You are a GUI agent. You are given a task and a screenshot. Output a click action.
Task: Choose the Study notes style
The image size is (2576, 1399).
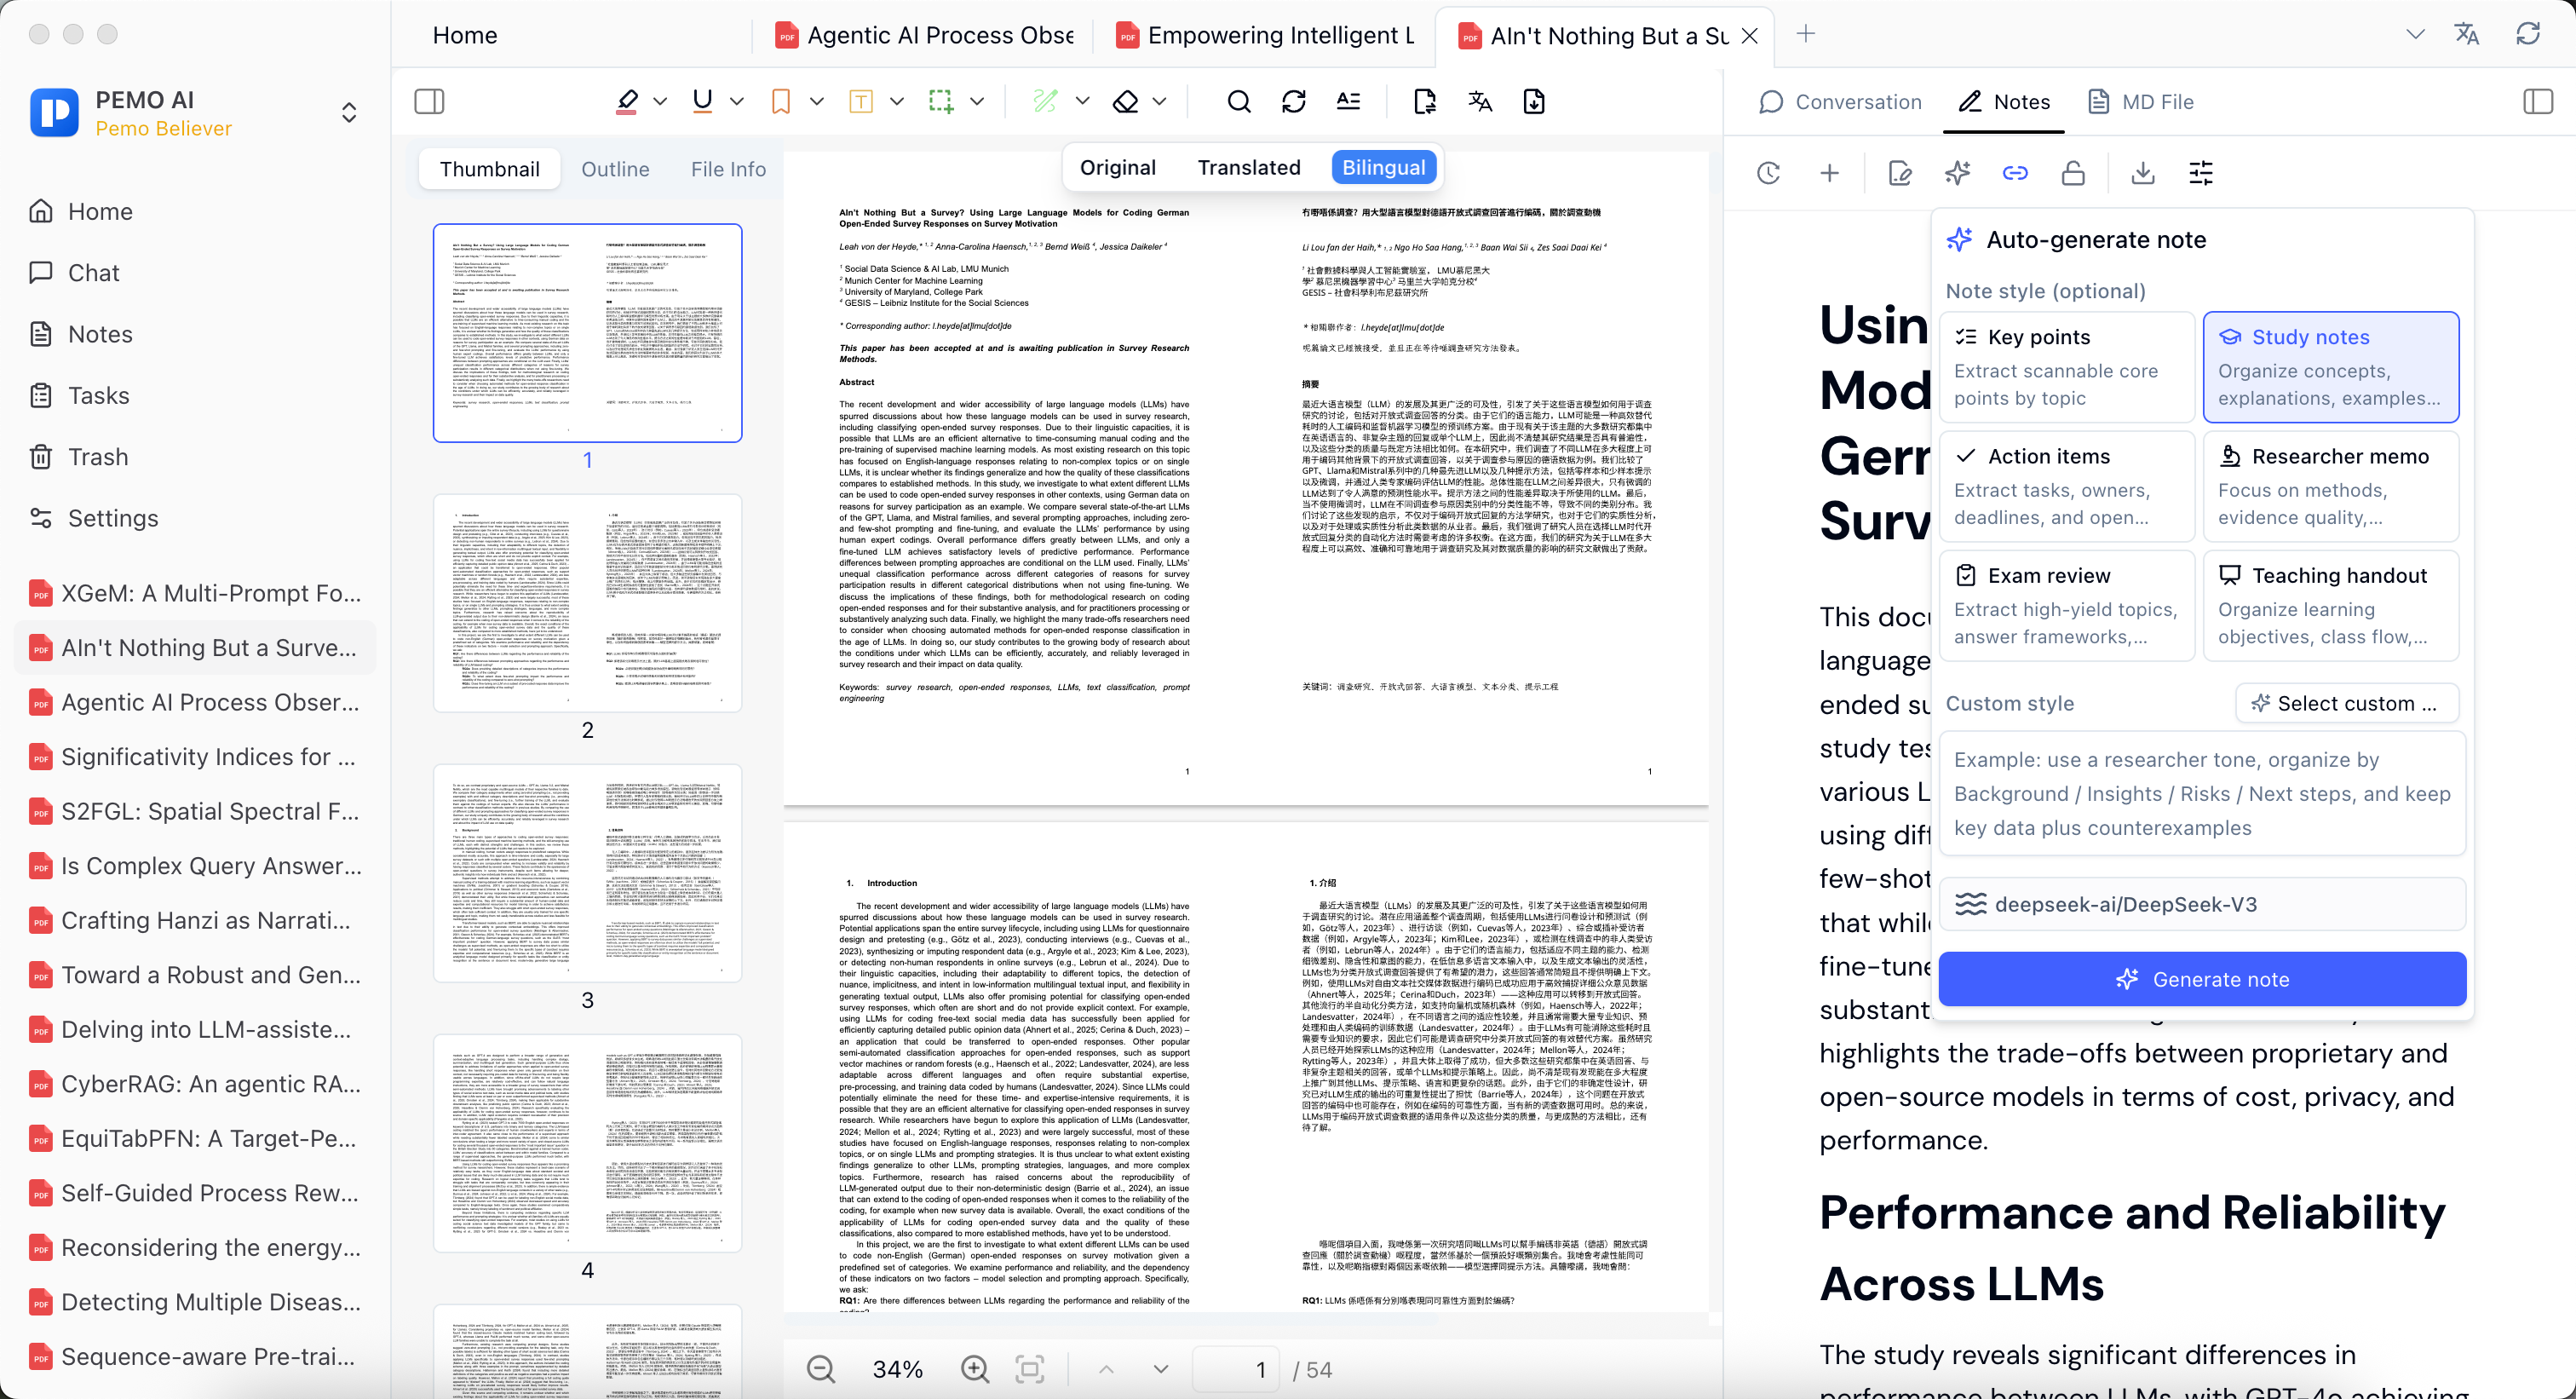click(2331, 366)
